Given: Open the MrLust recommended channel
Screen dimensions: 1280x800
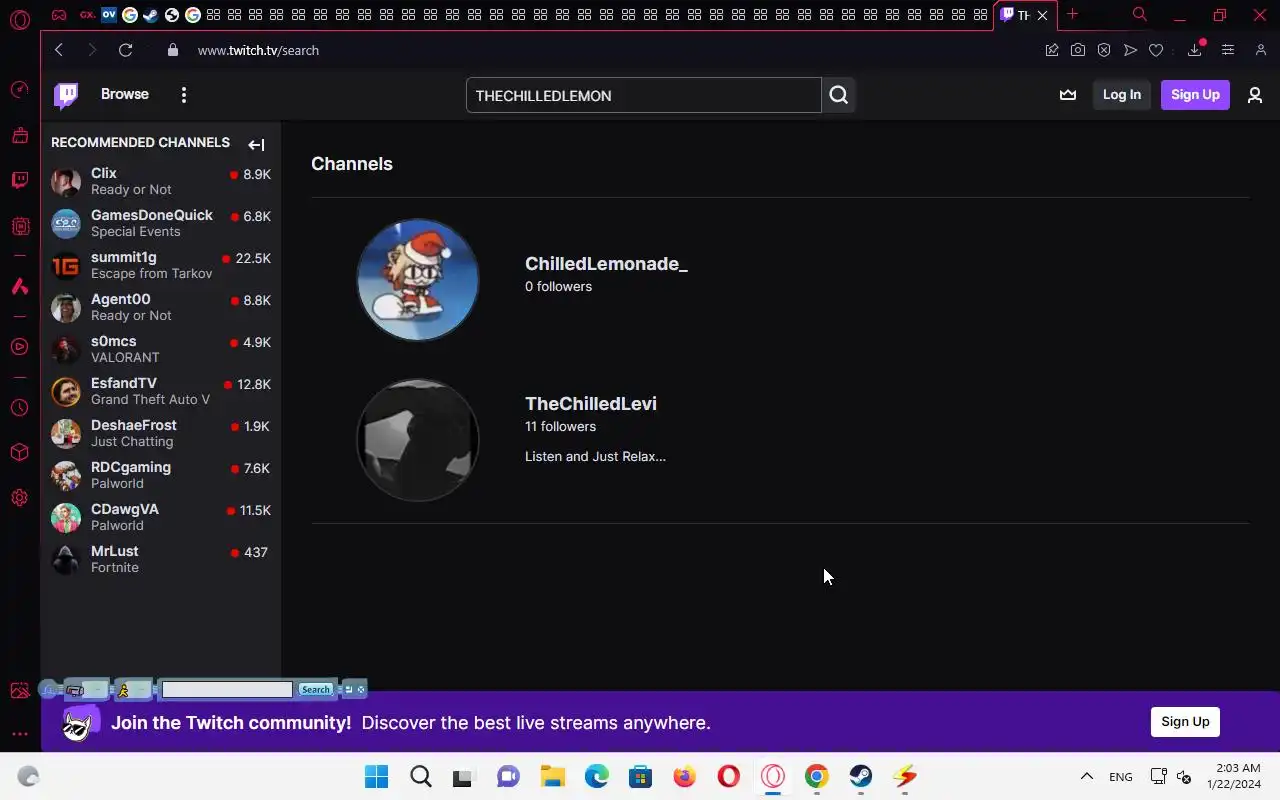Looking at the screenshot, I should 161,559.
